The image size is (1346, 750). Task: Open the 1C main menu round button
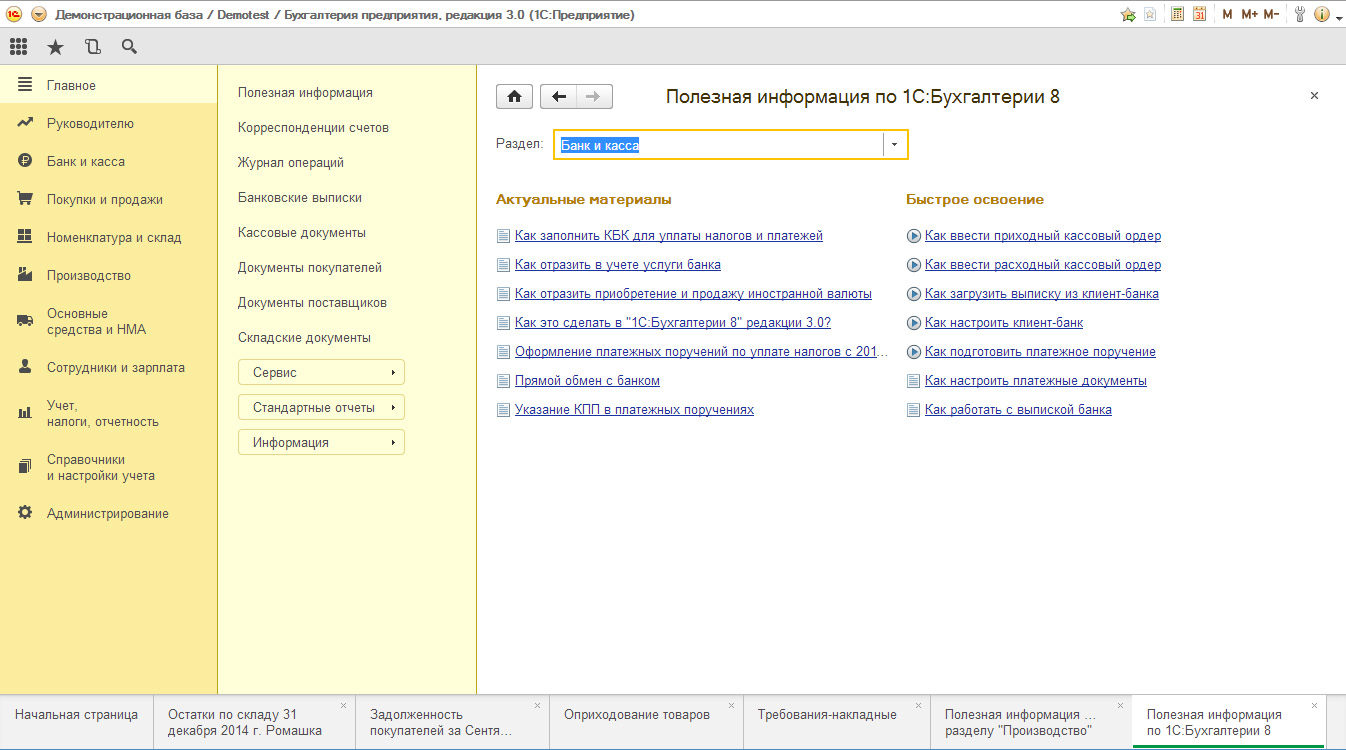click(x=39, y=15)
